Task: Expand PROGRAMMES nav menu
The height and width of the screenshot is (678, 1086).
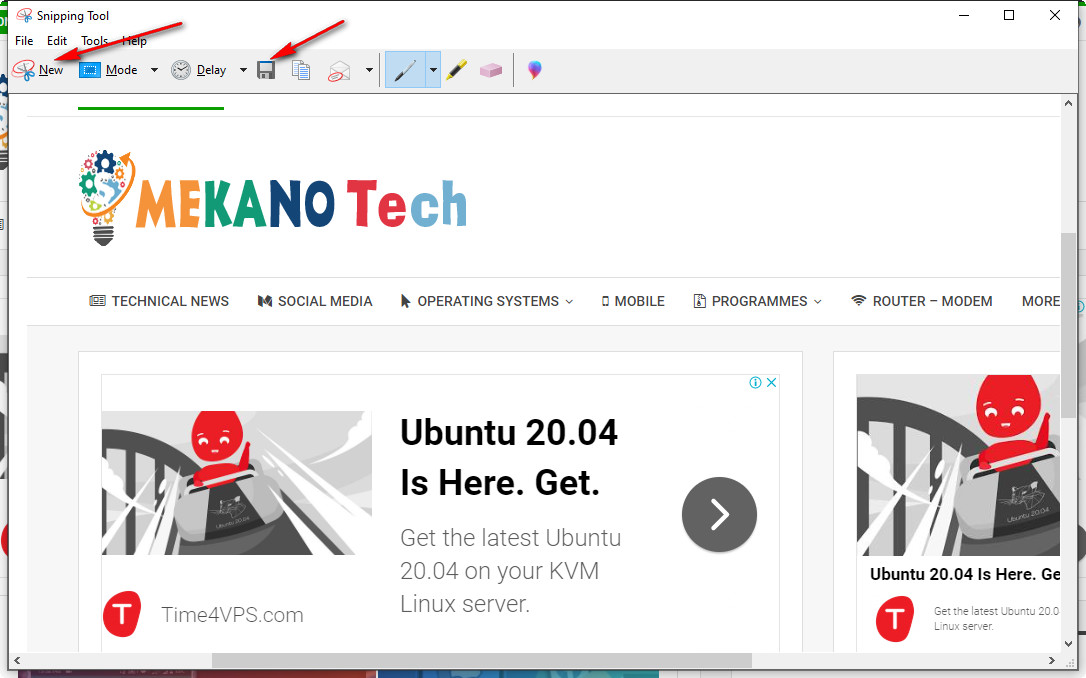Action: 758,301
